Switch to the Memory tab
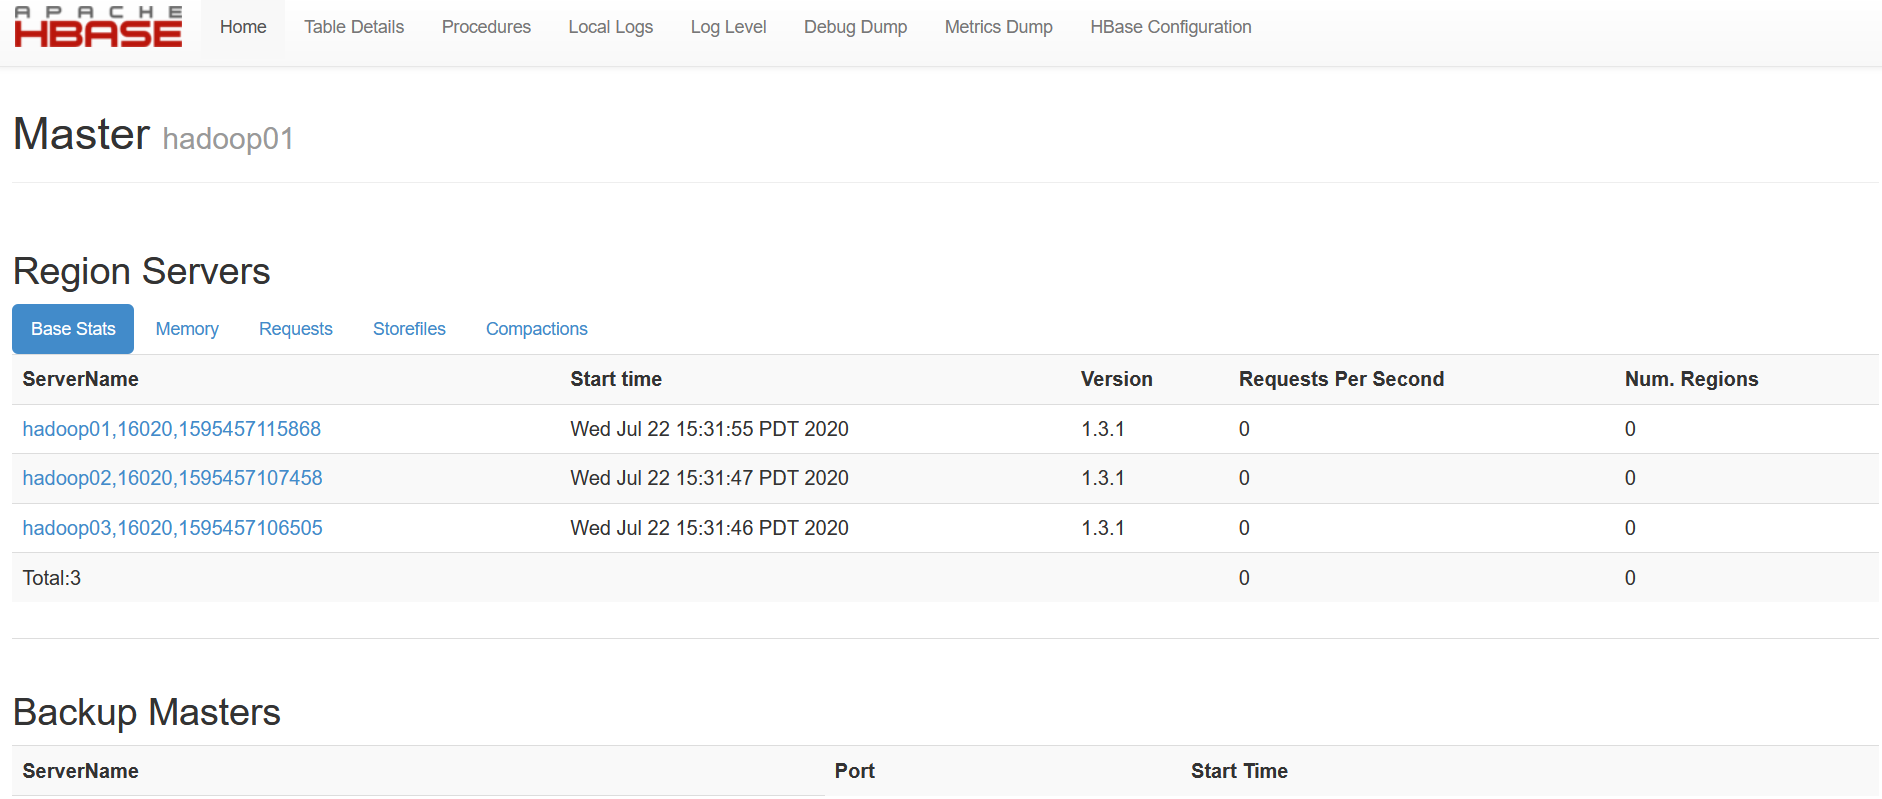Image resolution: width=1882 pixels, height=799 pixels. pyautogui.click(x=187, y=329)
